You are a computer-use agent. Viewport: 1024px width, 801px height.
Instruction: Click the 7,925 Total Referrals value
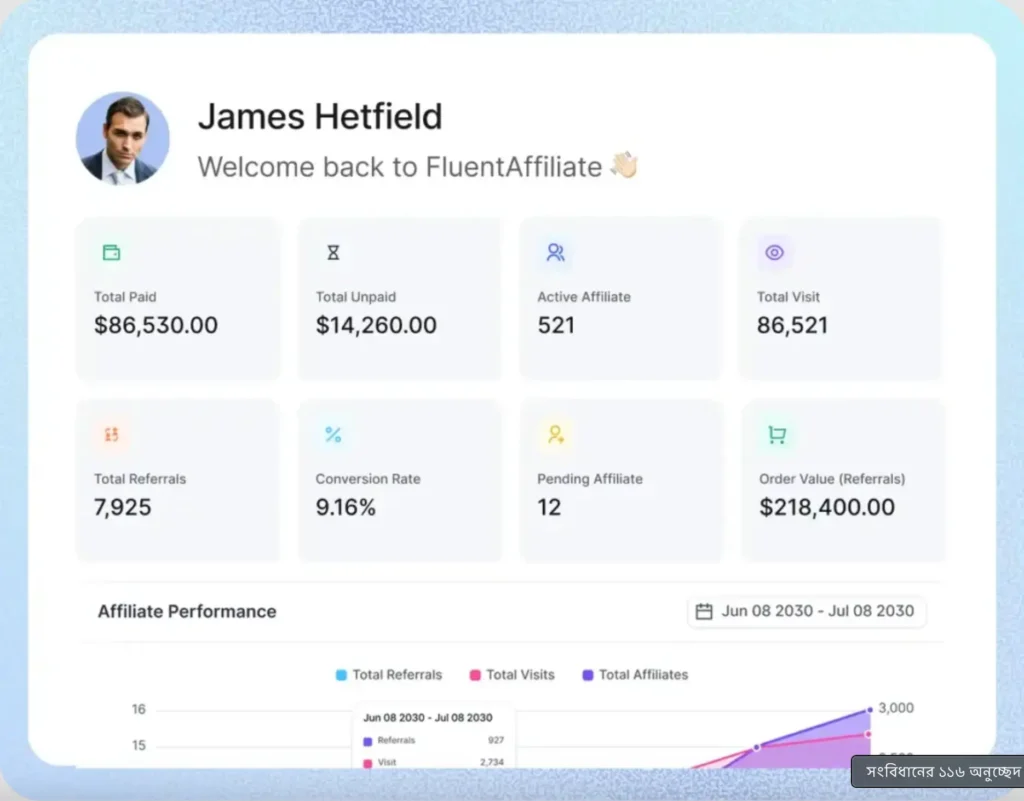click(x=123, y=507)
